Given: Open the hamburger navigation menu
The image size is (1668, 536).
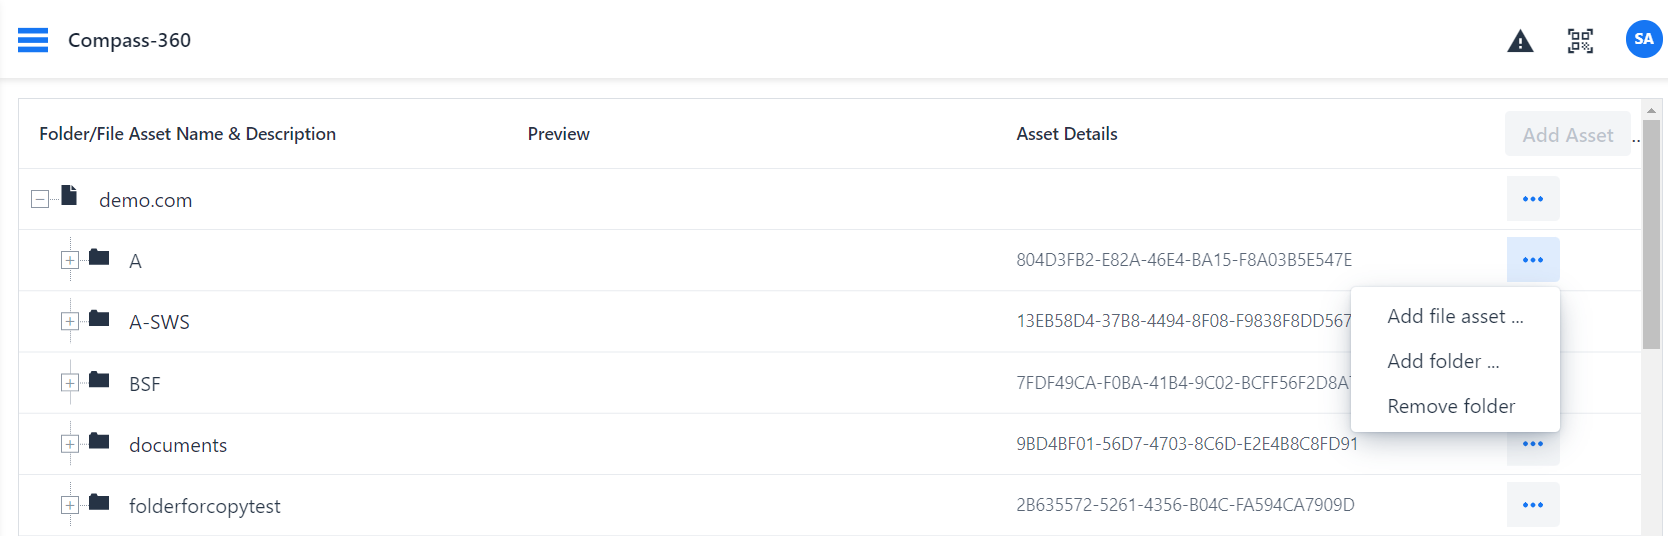Looking at the screenshot, I should coord(33,40).
